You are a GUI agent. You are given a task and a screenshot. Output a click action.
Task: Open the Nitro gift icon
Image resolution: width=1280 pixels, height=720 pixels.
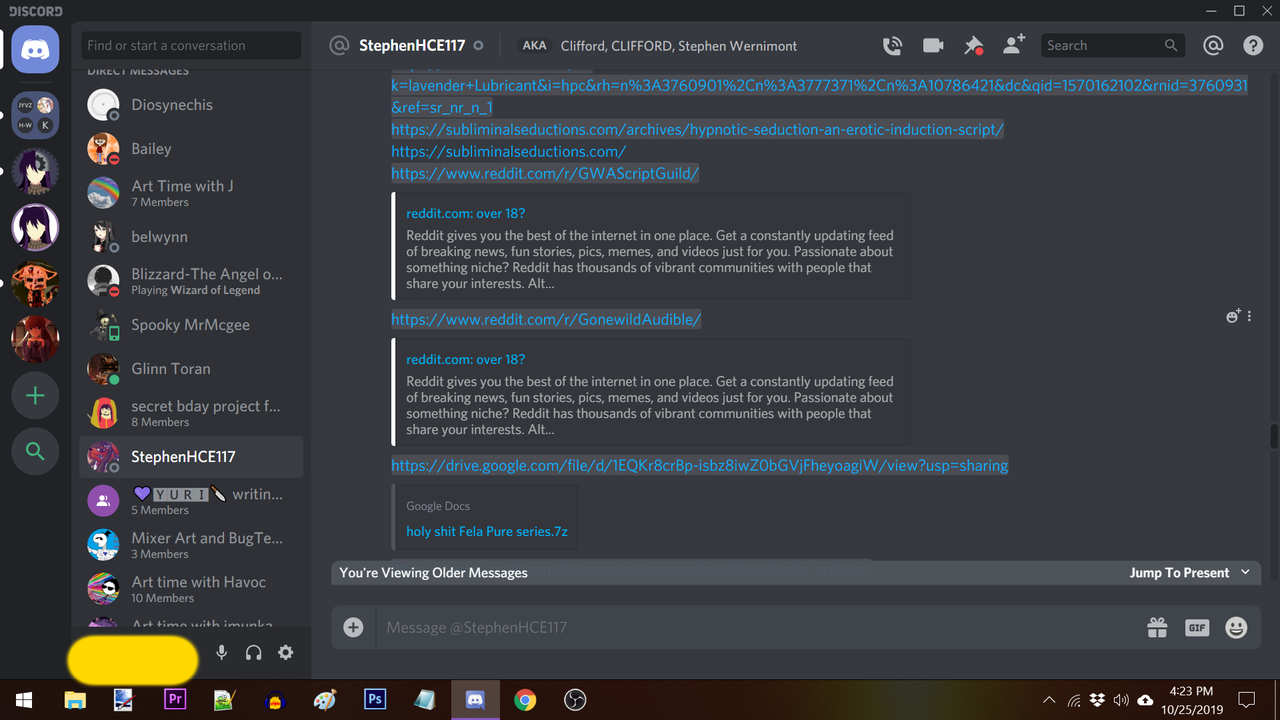[x=1157, y=627]
